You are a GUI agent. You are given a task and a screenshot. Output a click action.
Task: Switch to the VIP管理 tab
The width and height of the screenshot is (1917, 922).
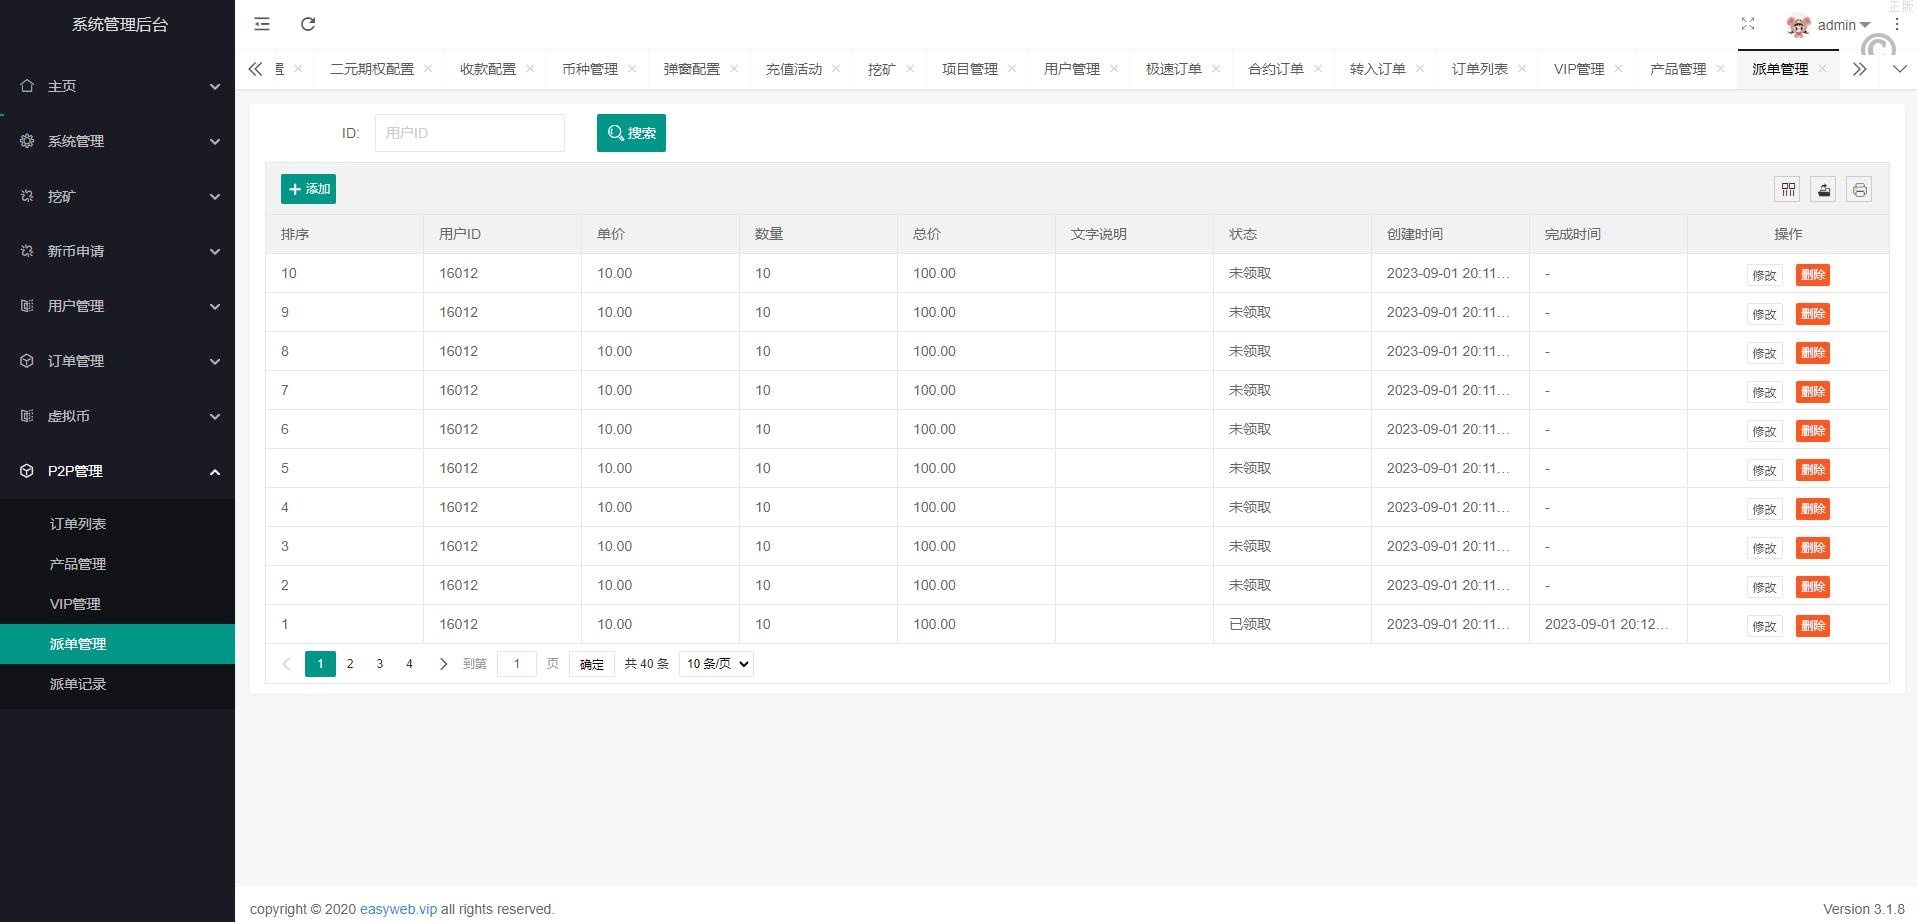1578,69
